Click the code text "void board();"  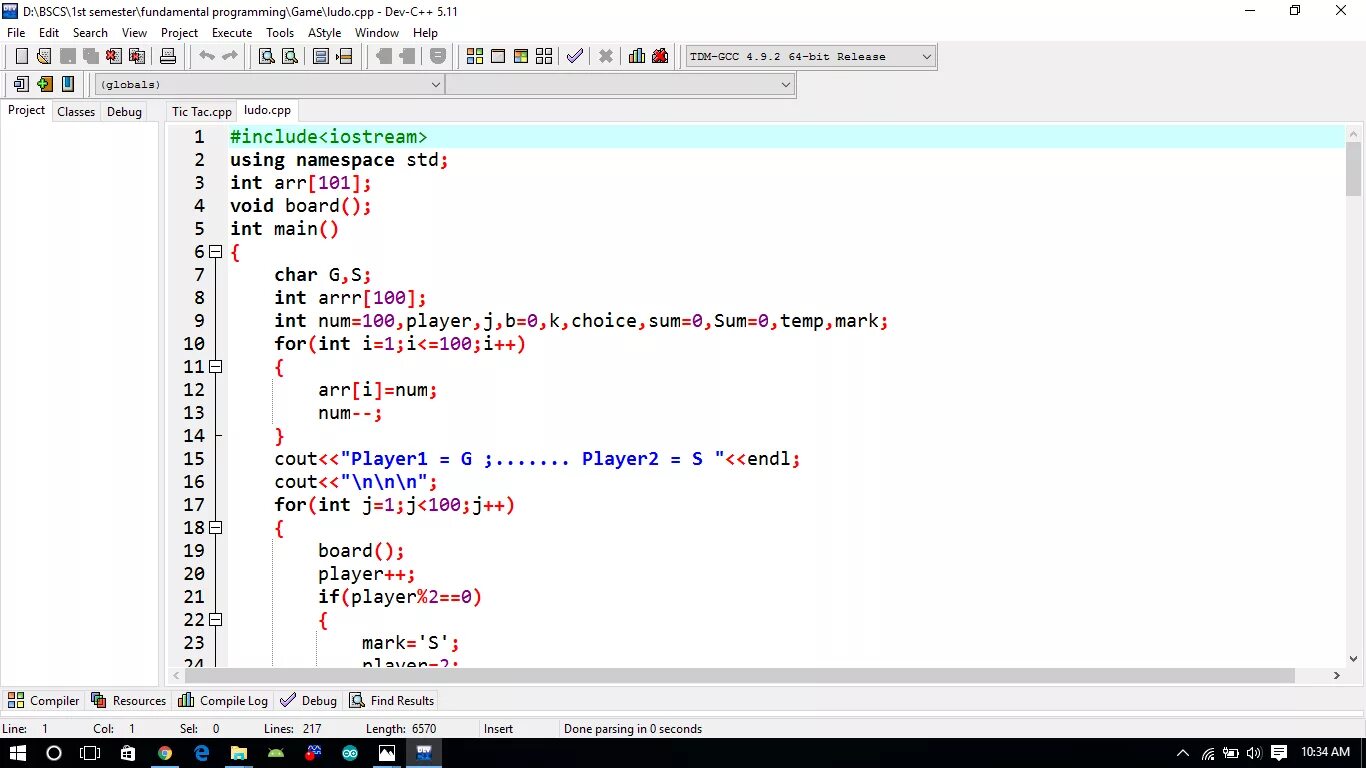301,206
